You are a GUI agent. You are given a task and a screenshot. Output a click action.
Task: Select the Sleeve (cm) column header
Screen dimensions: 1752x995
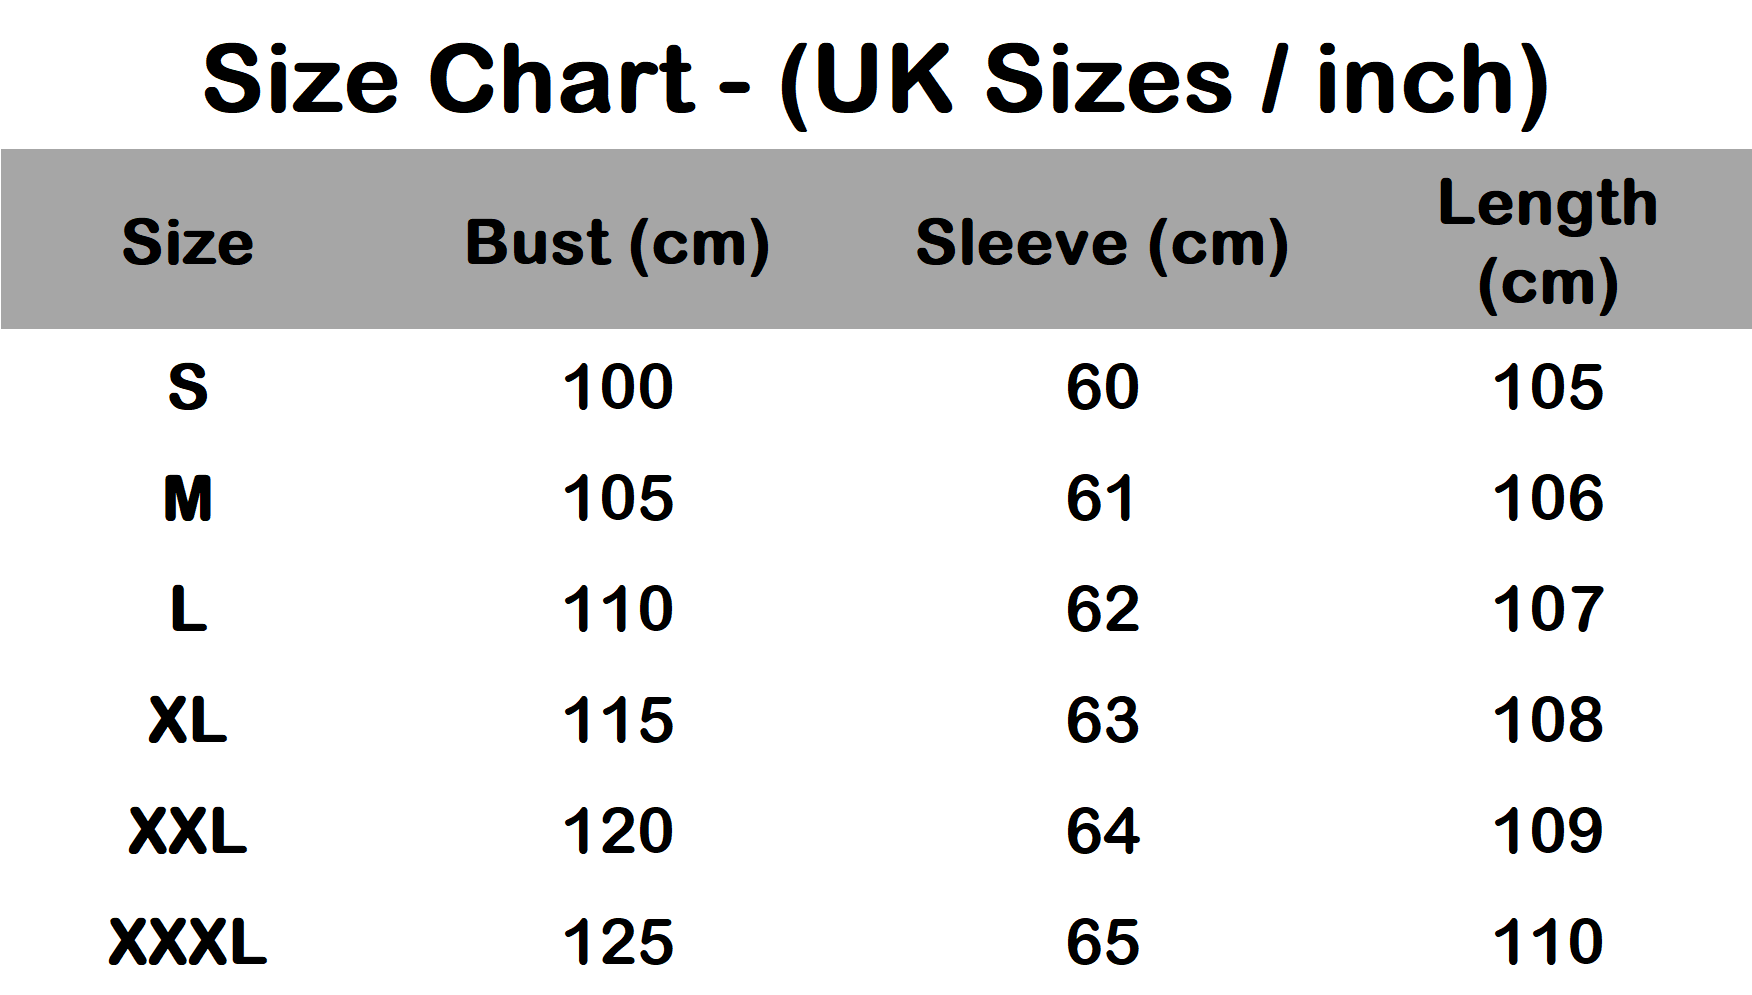coord(1102,243)
